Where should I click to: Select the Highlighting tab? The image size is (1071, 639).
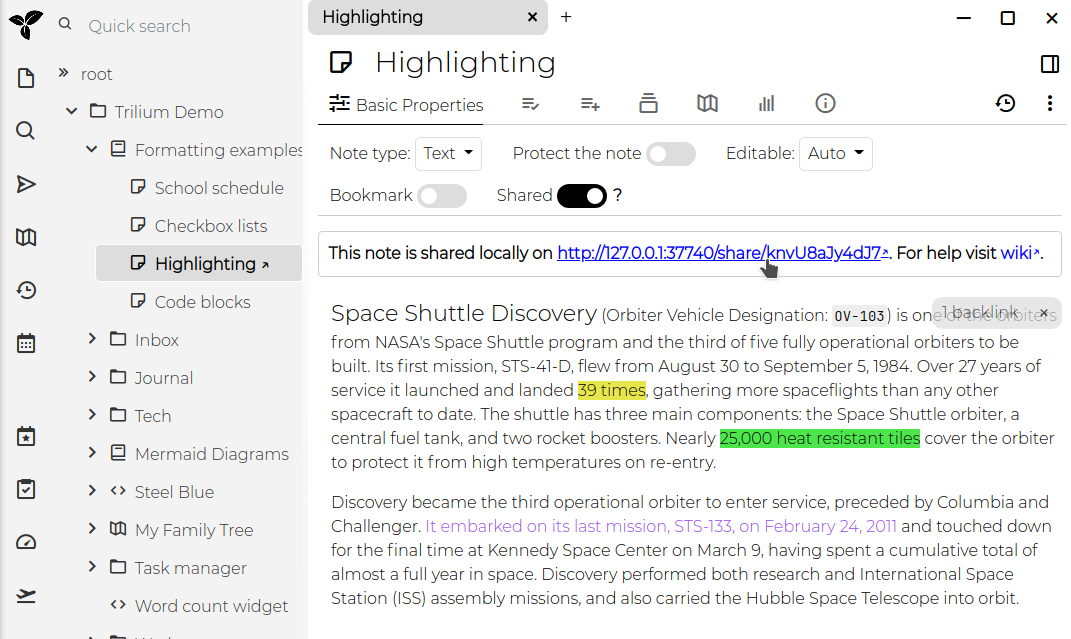(x=415, y=17)
